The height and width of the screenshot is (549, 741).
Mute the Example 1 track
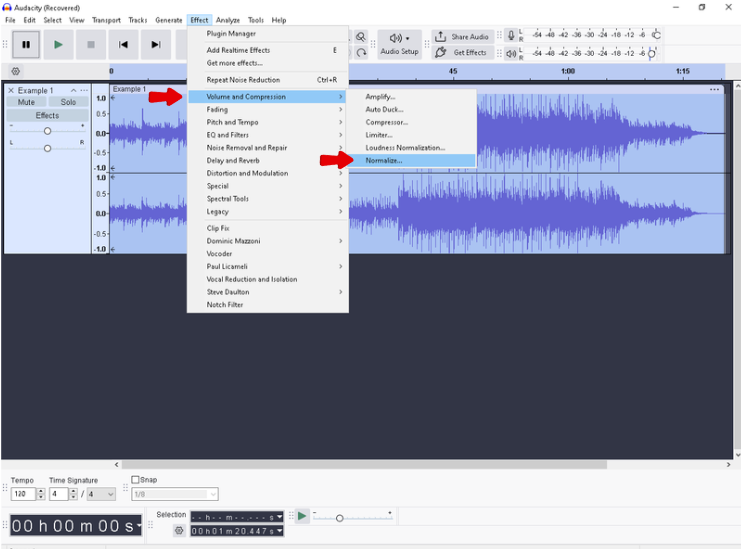26,102
